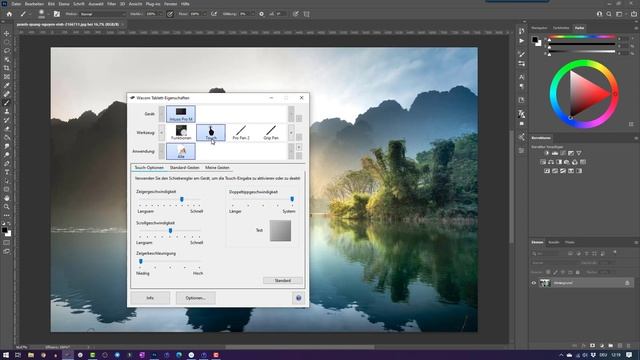Viewport: 640px width, 360px height.
Task: Toggle pressure for opacity button
Action: 170,14
